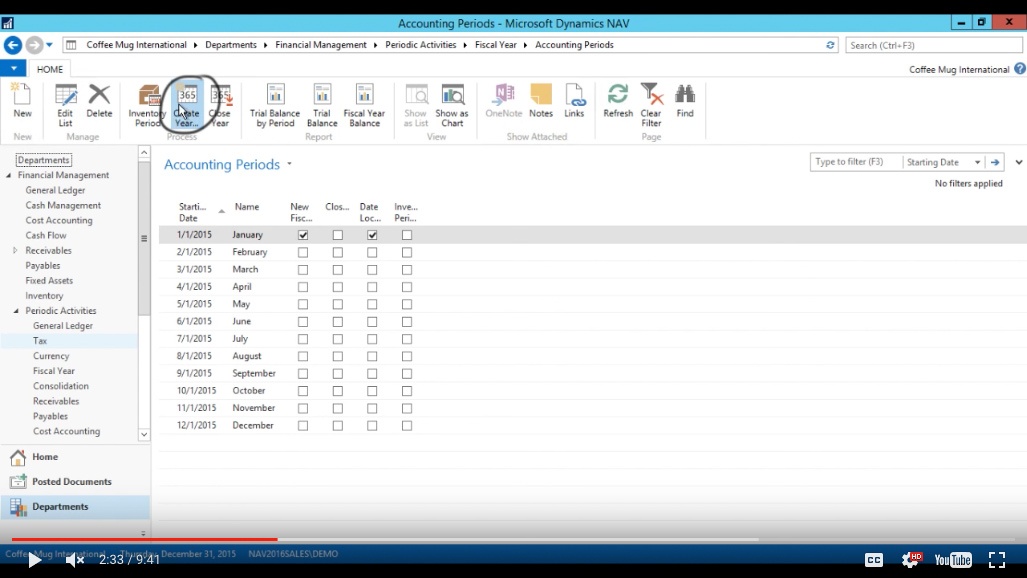Play the video

[34, 560]
